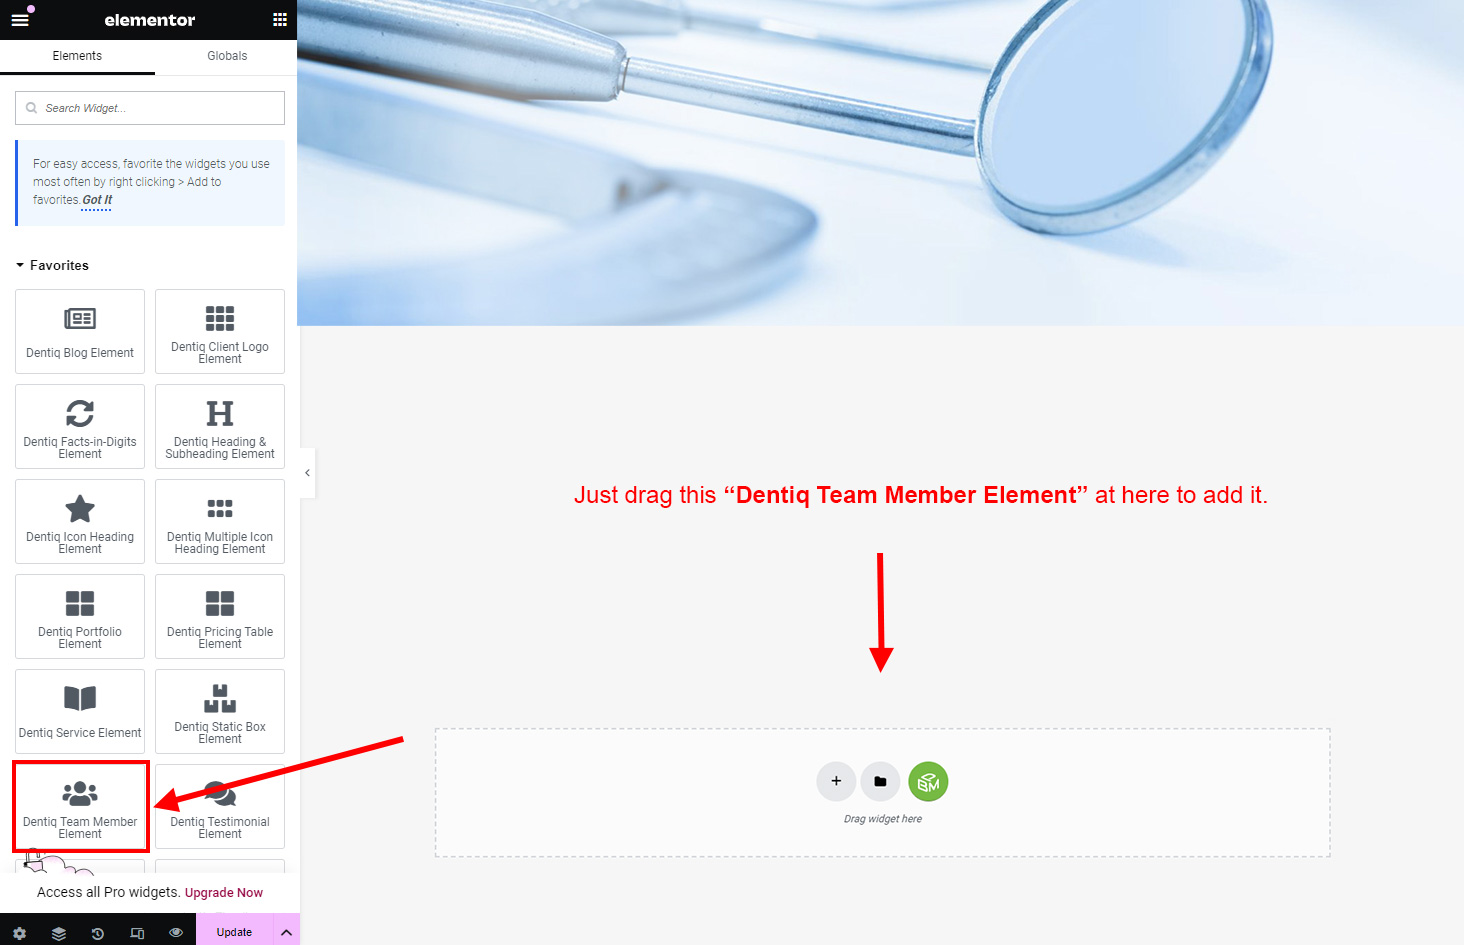
Task: Expand the save options arrow beside Update
Action: 286,932
